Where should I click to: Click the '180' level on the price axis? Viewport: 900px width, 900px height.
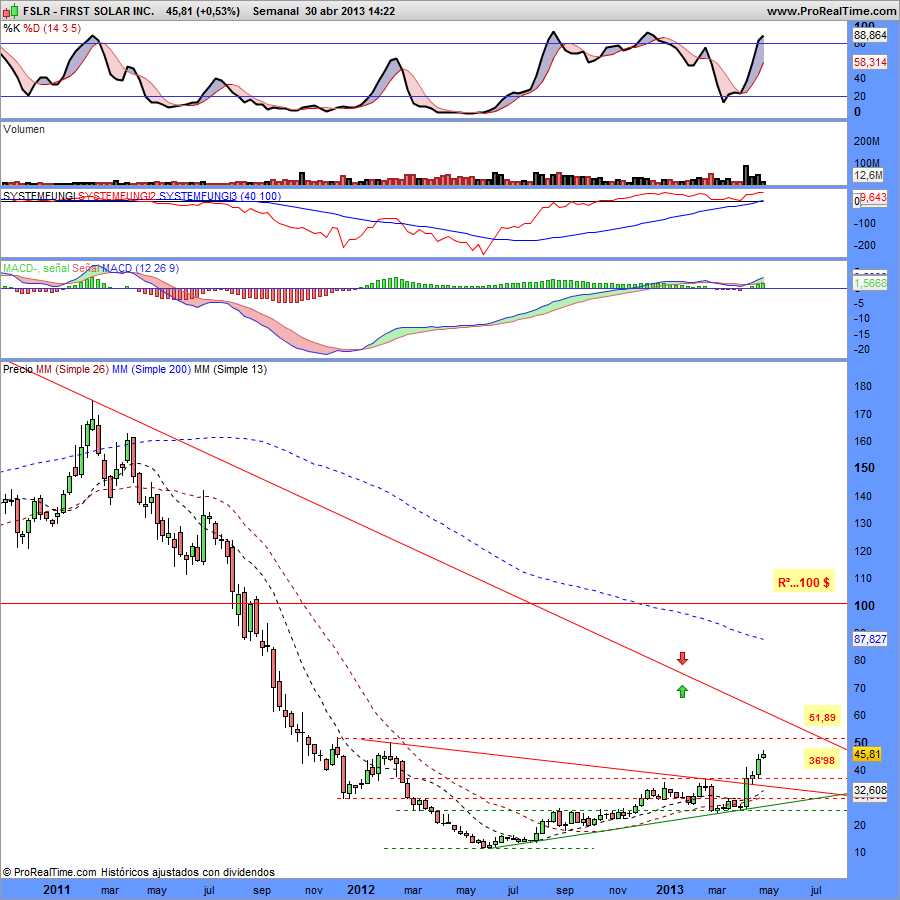[x=863, y=386]
